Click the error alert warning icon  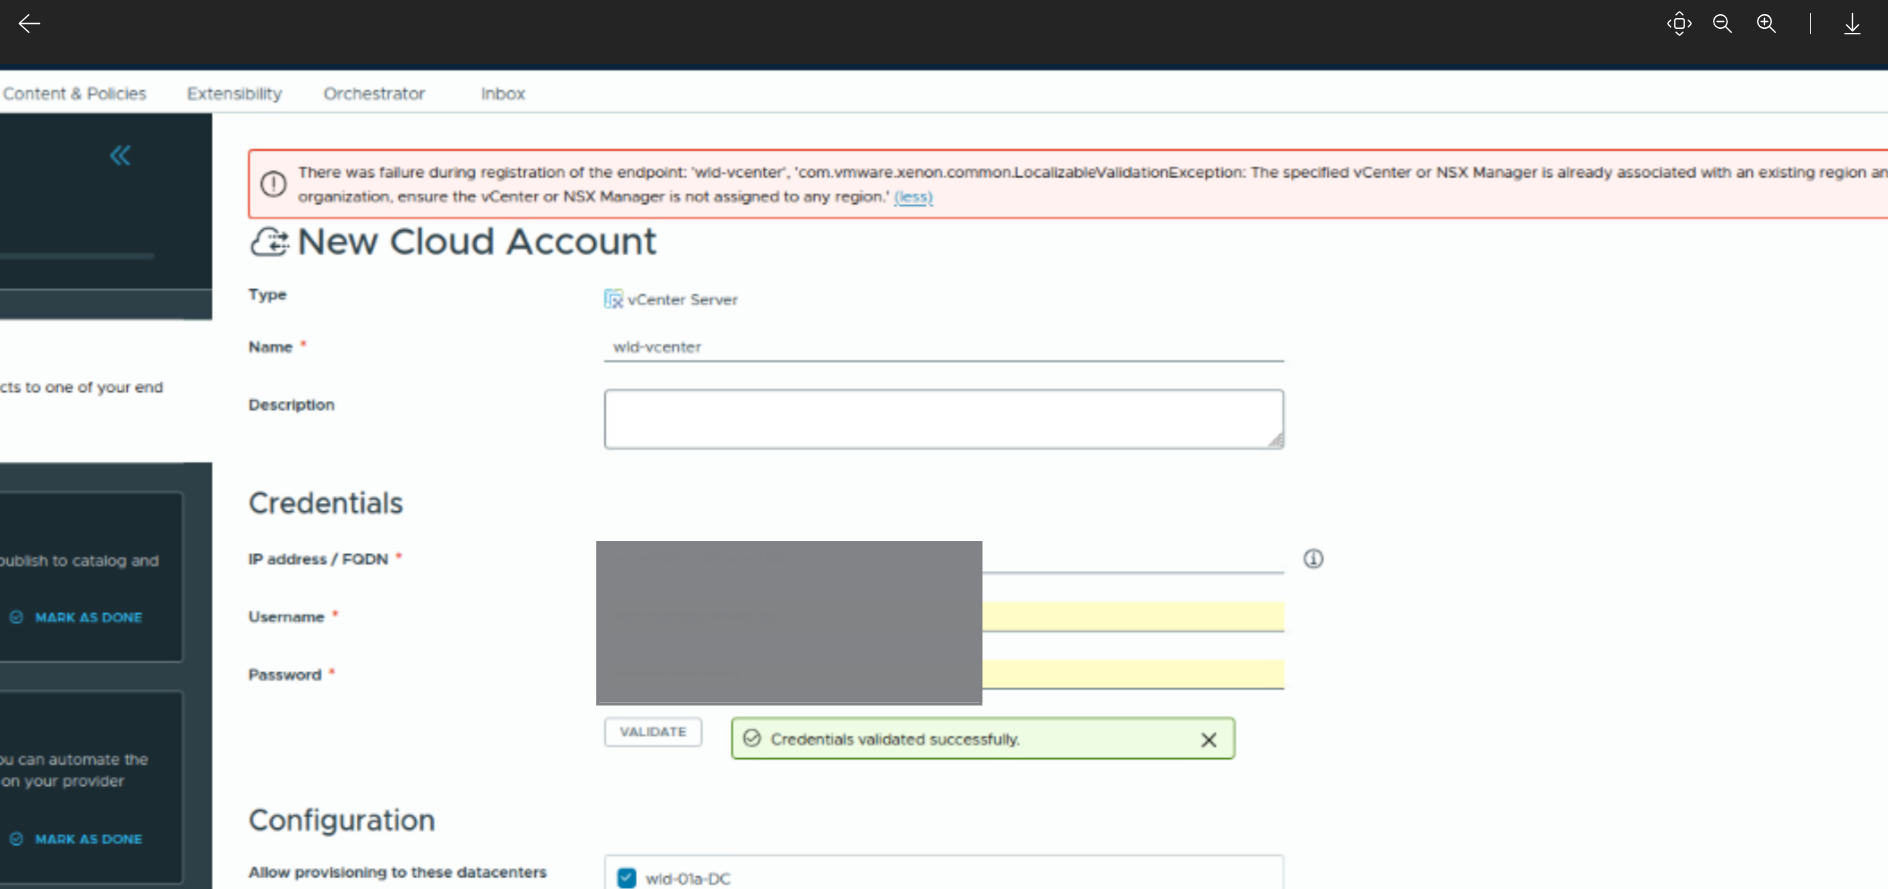[273, 184]
